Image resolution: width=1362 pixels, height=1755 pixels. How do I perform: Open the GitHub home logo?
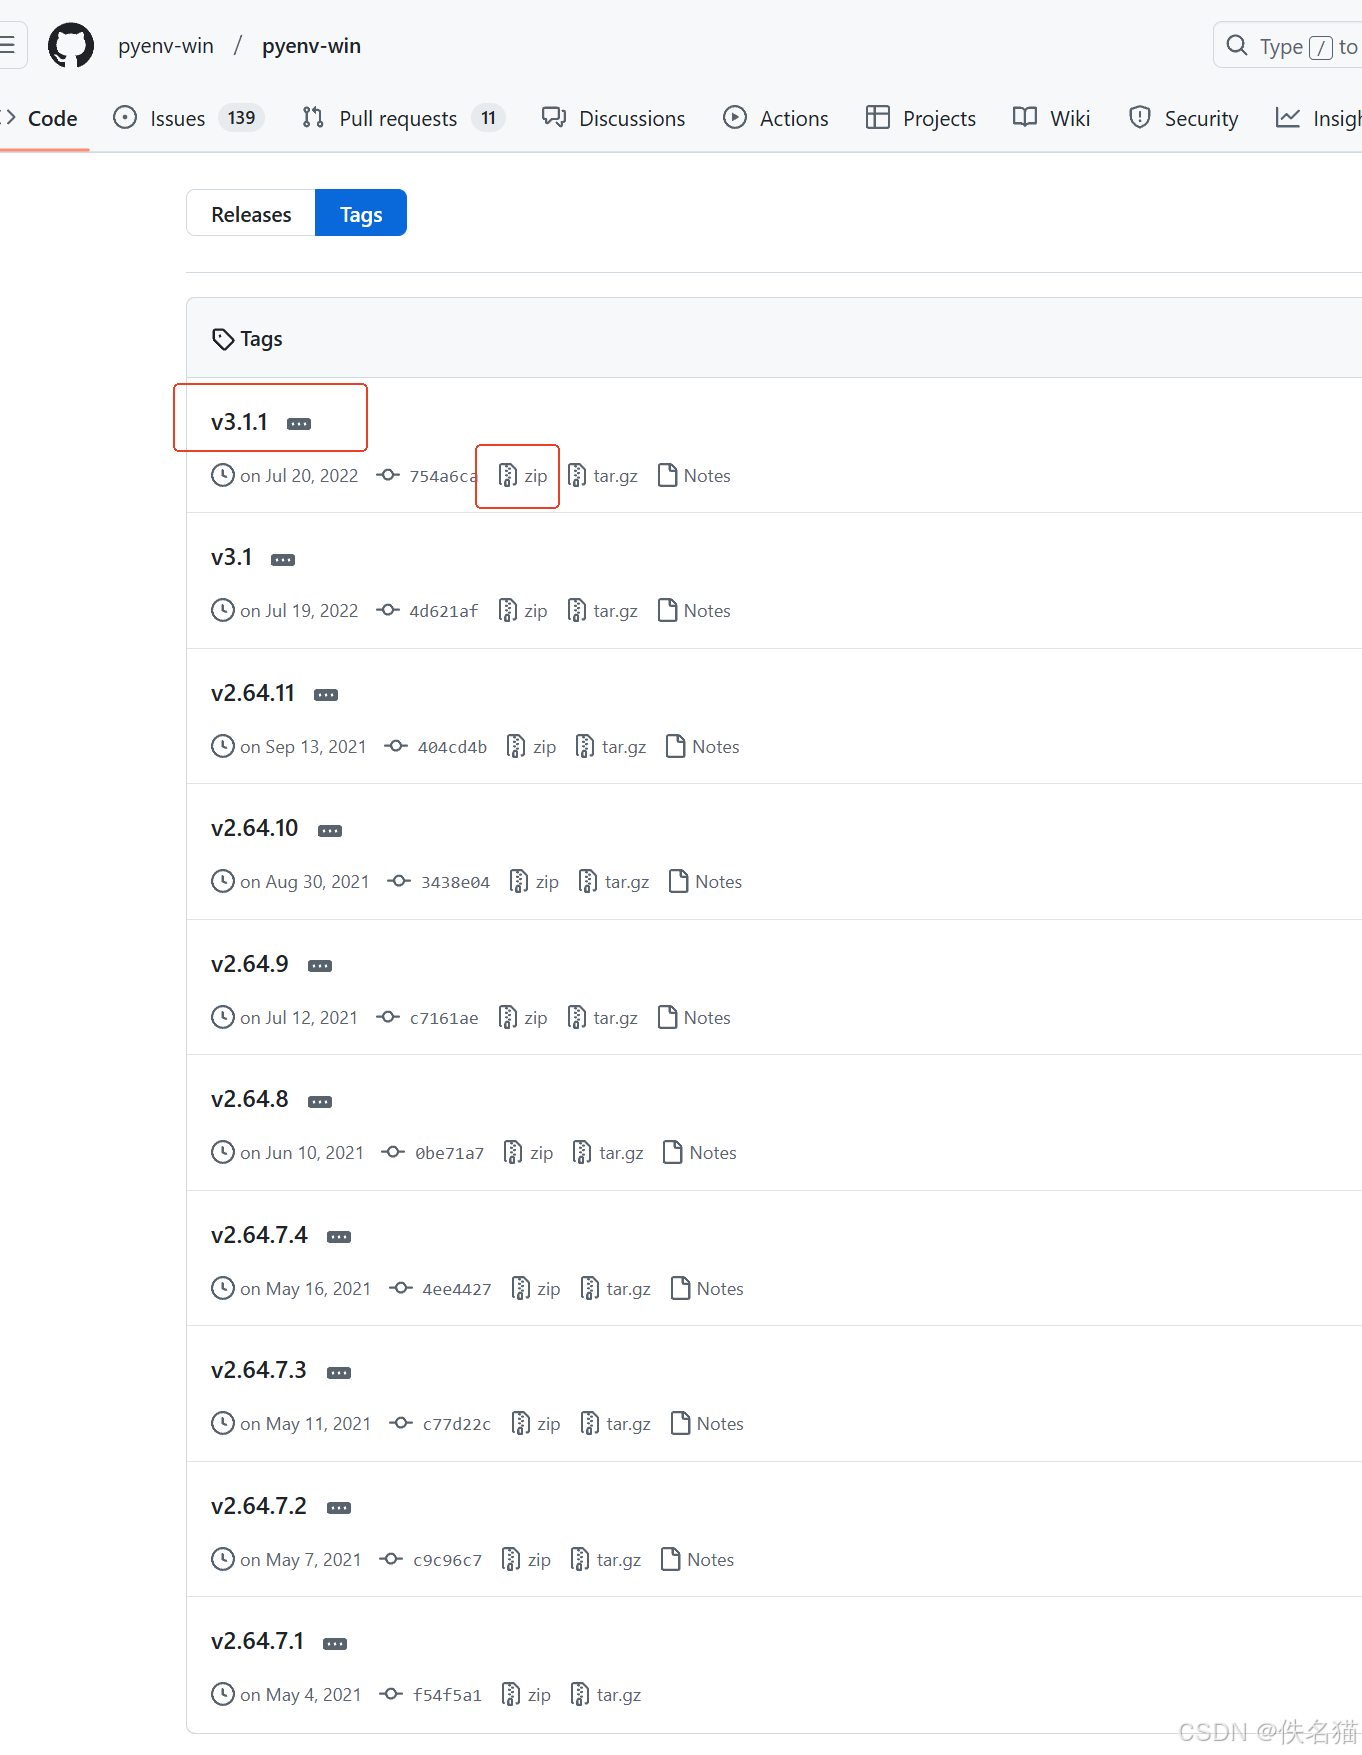point(71,46)
